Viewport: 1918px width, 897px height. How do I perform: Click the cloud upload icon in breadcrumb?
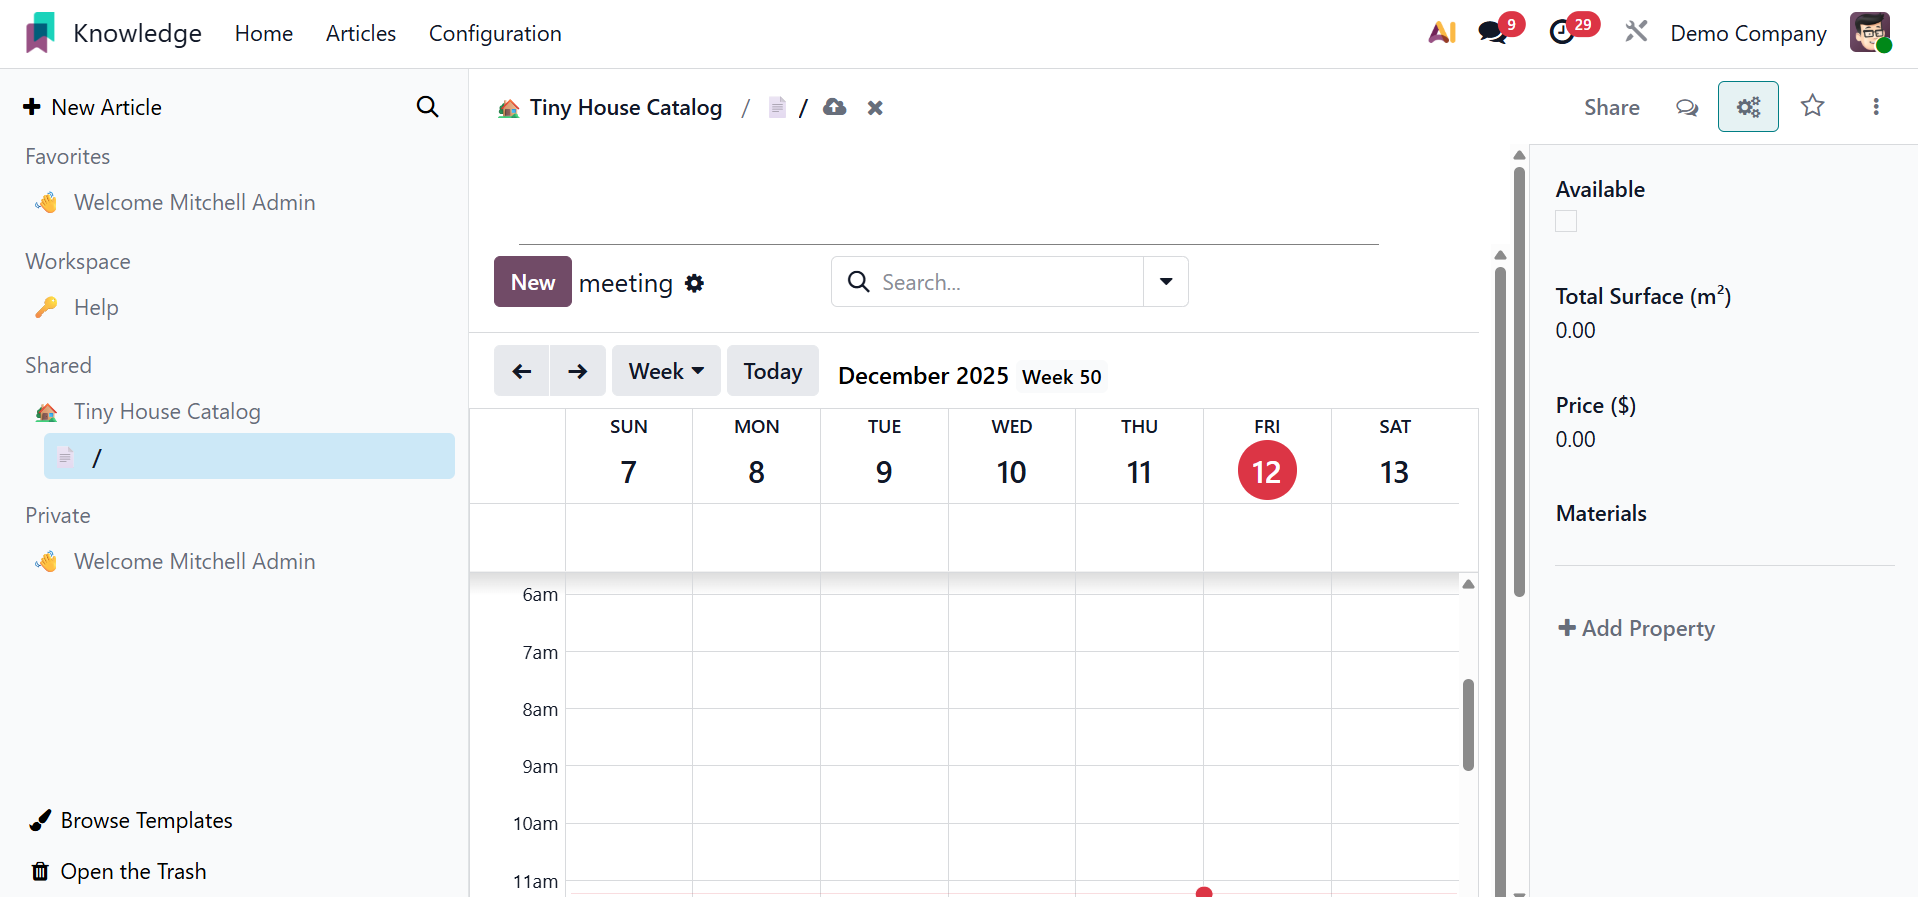tap(835, 107)
